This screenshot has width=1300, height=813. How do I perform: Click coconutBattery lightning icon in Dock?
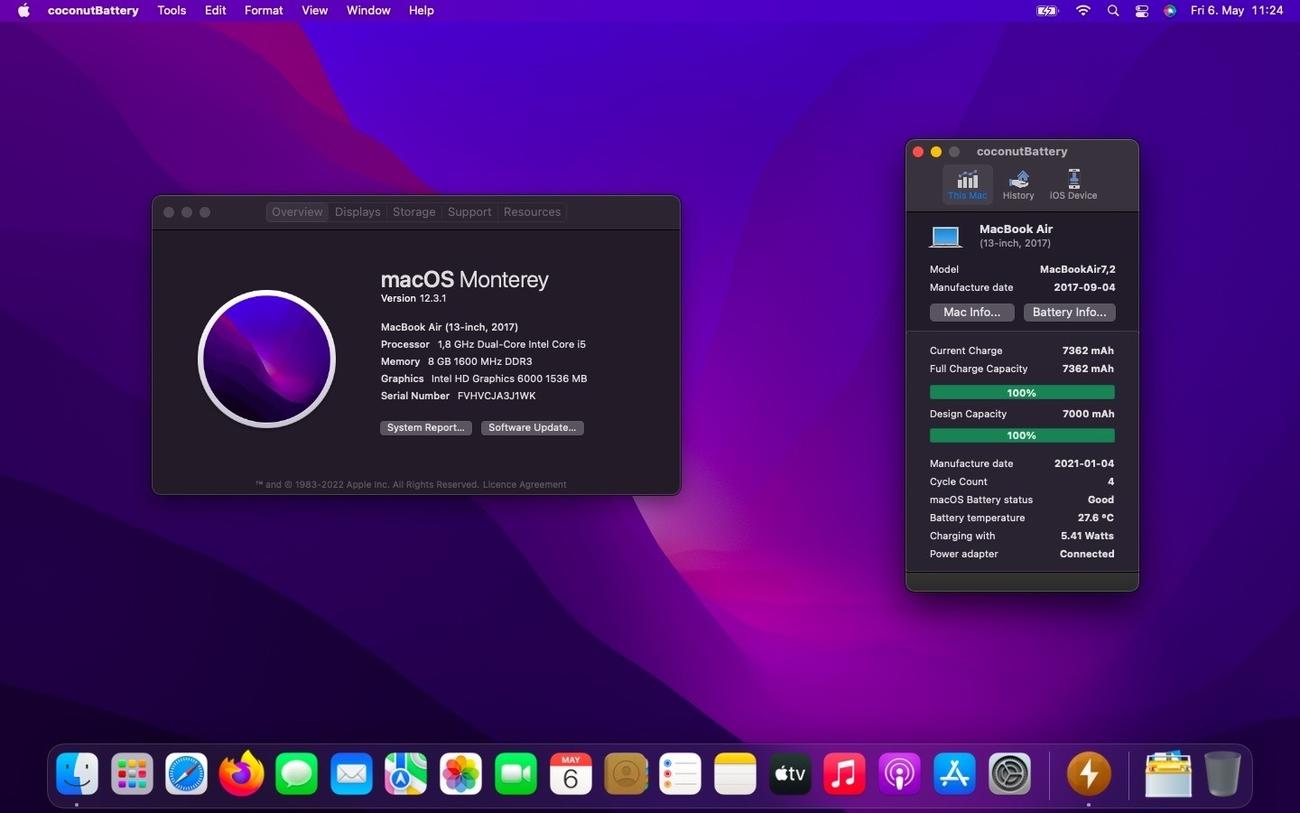[x=1088, y=774]
